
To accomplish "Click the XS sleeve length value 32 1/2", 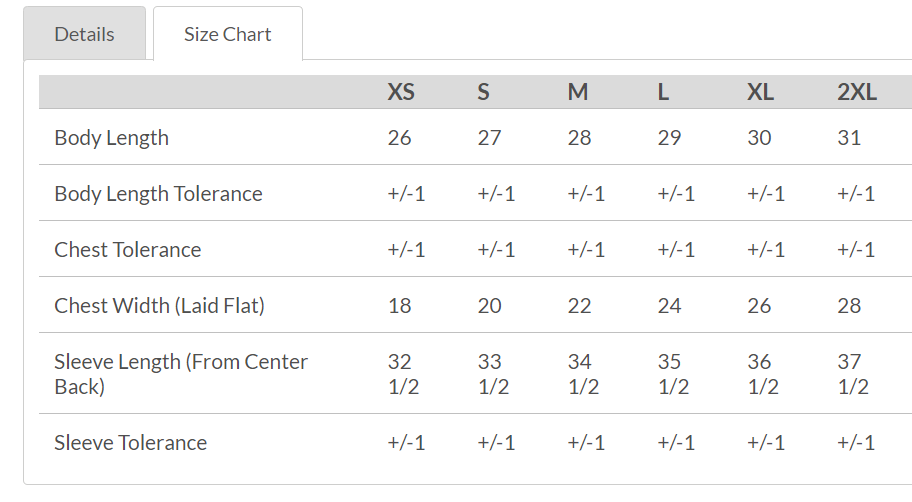I will tap(403, 374).
